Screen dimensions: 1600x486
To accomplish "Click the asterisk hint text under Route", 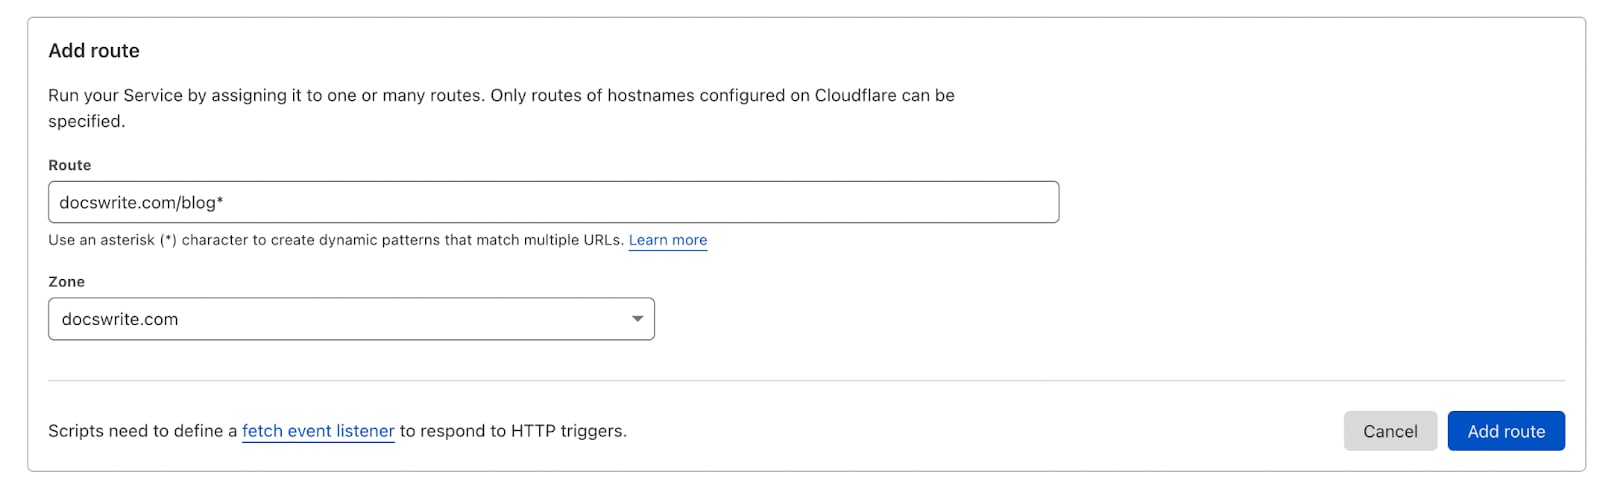I will 336,240.
